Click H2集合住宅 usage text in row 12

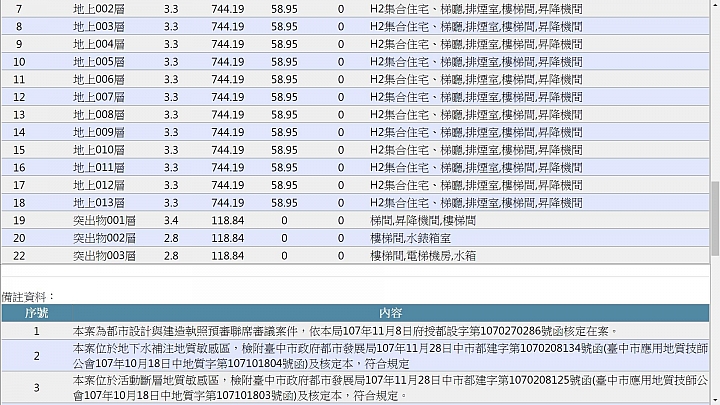point(476,97)
